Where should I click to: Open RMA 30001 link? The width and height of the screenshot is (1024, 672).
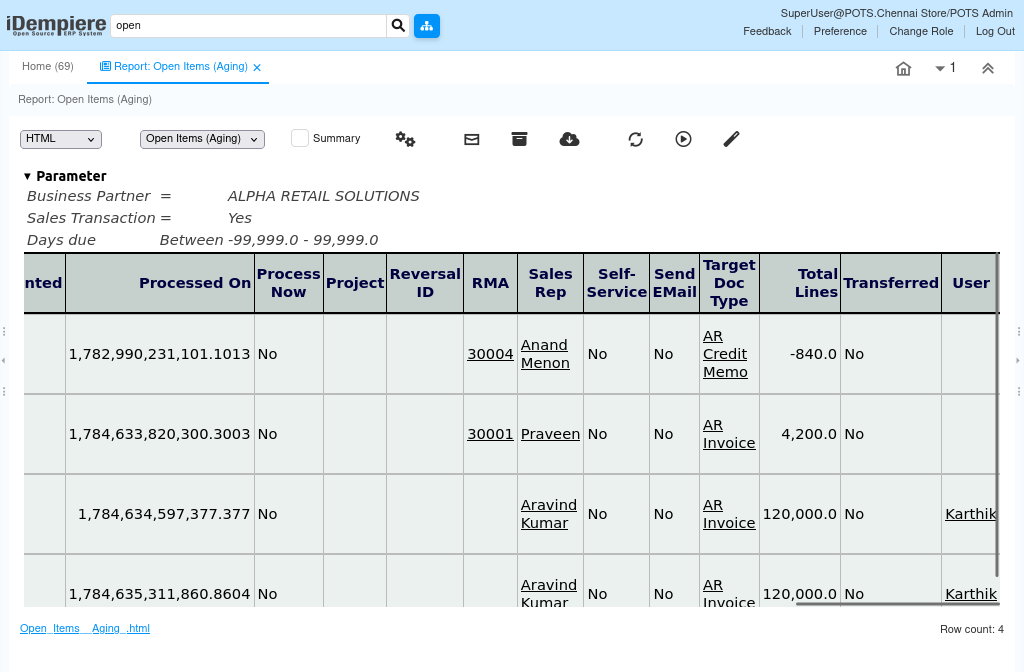(490, 434)
